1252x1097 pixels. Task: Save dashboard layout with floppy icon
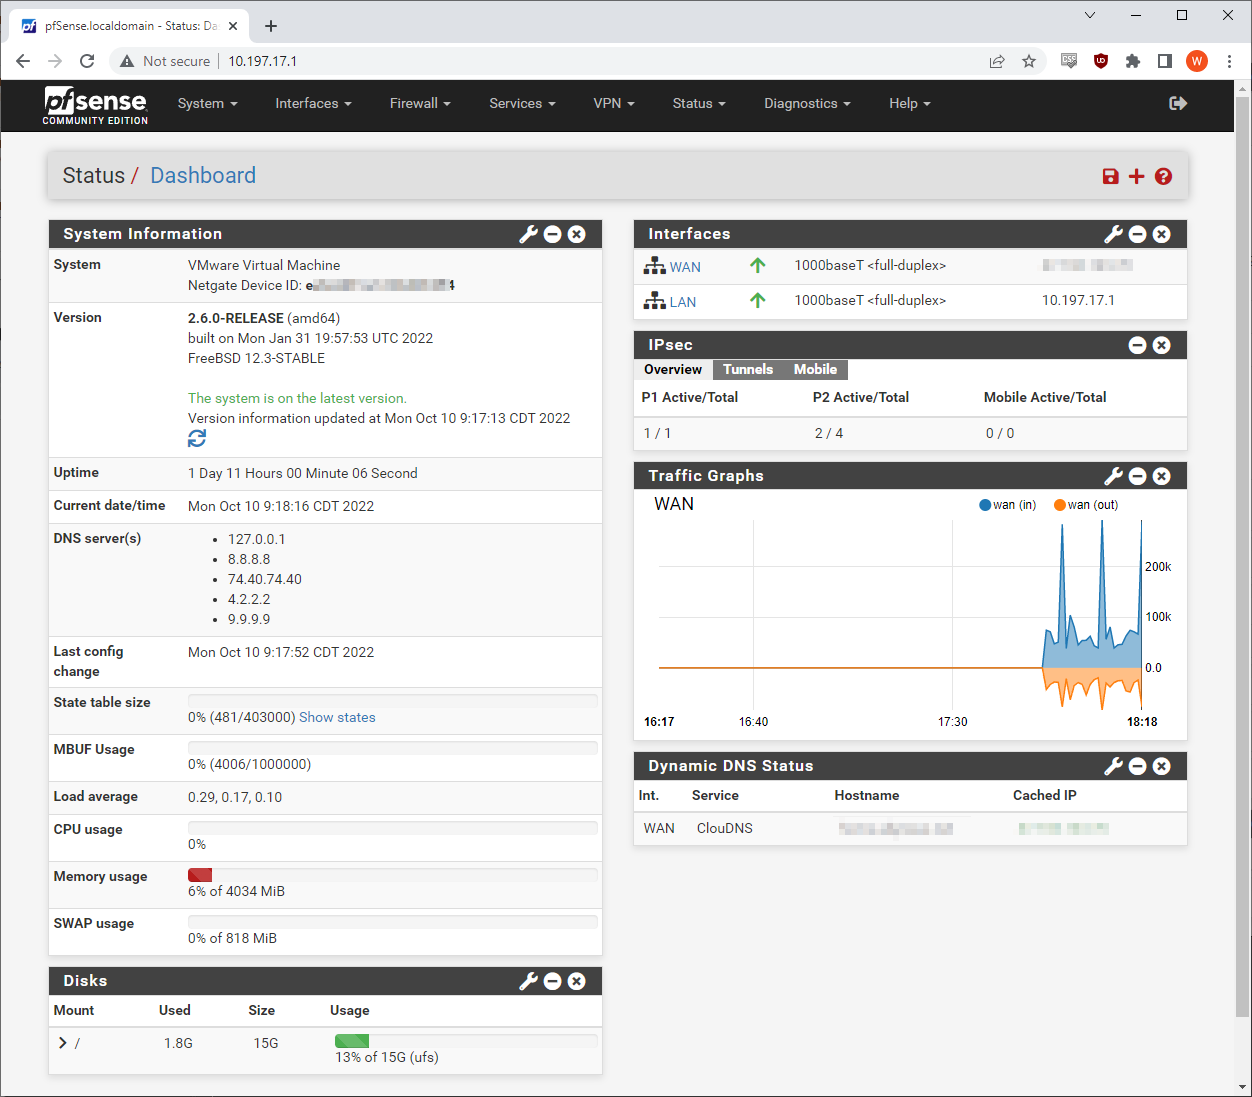point(1110,176)
